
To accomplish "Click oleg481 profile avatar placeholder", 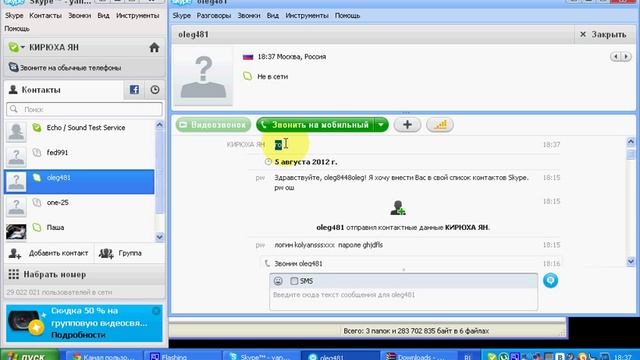I will click(203, 76).
